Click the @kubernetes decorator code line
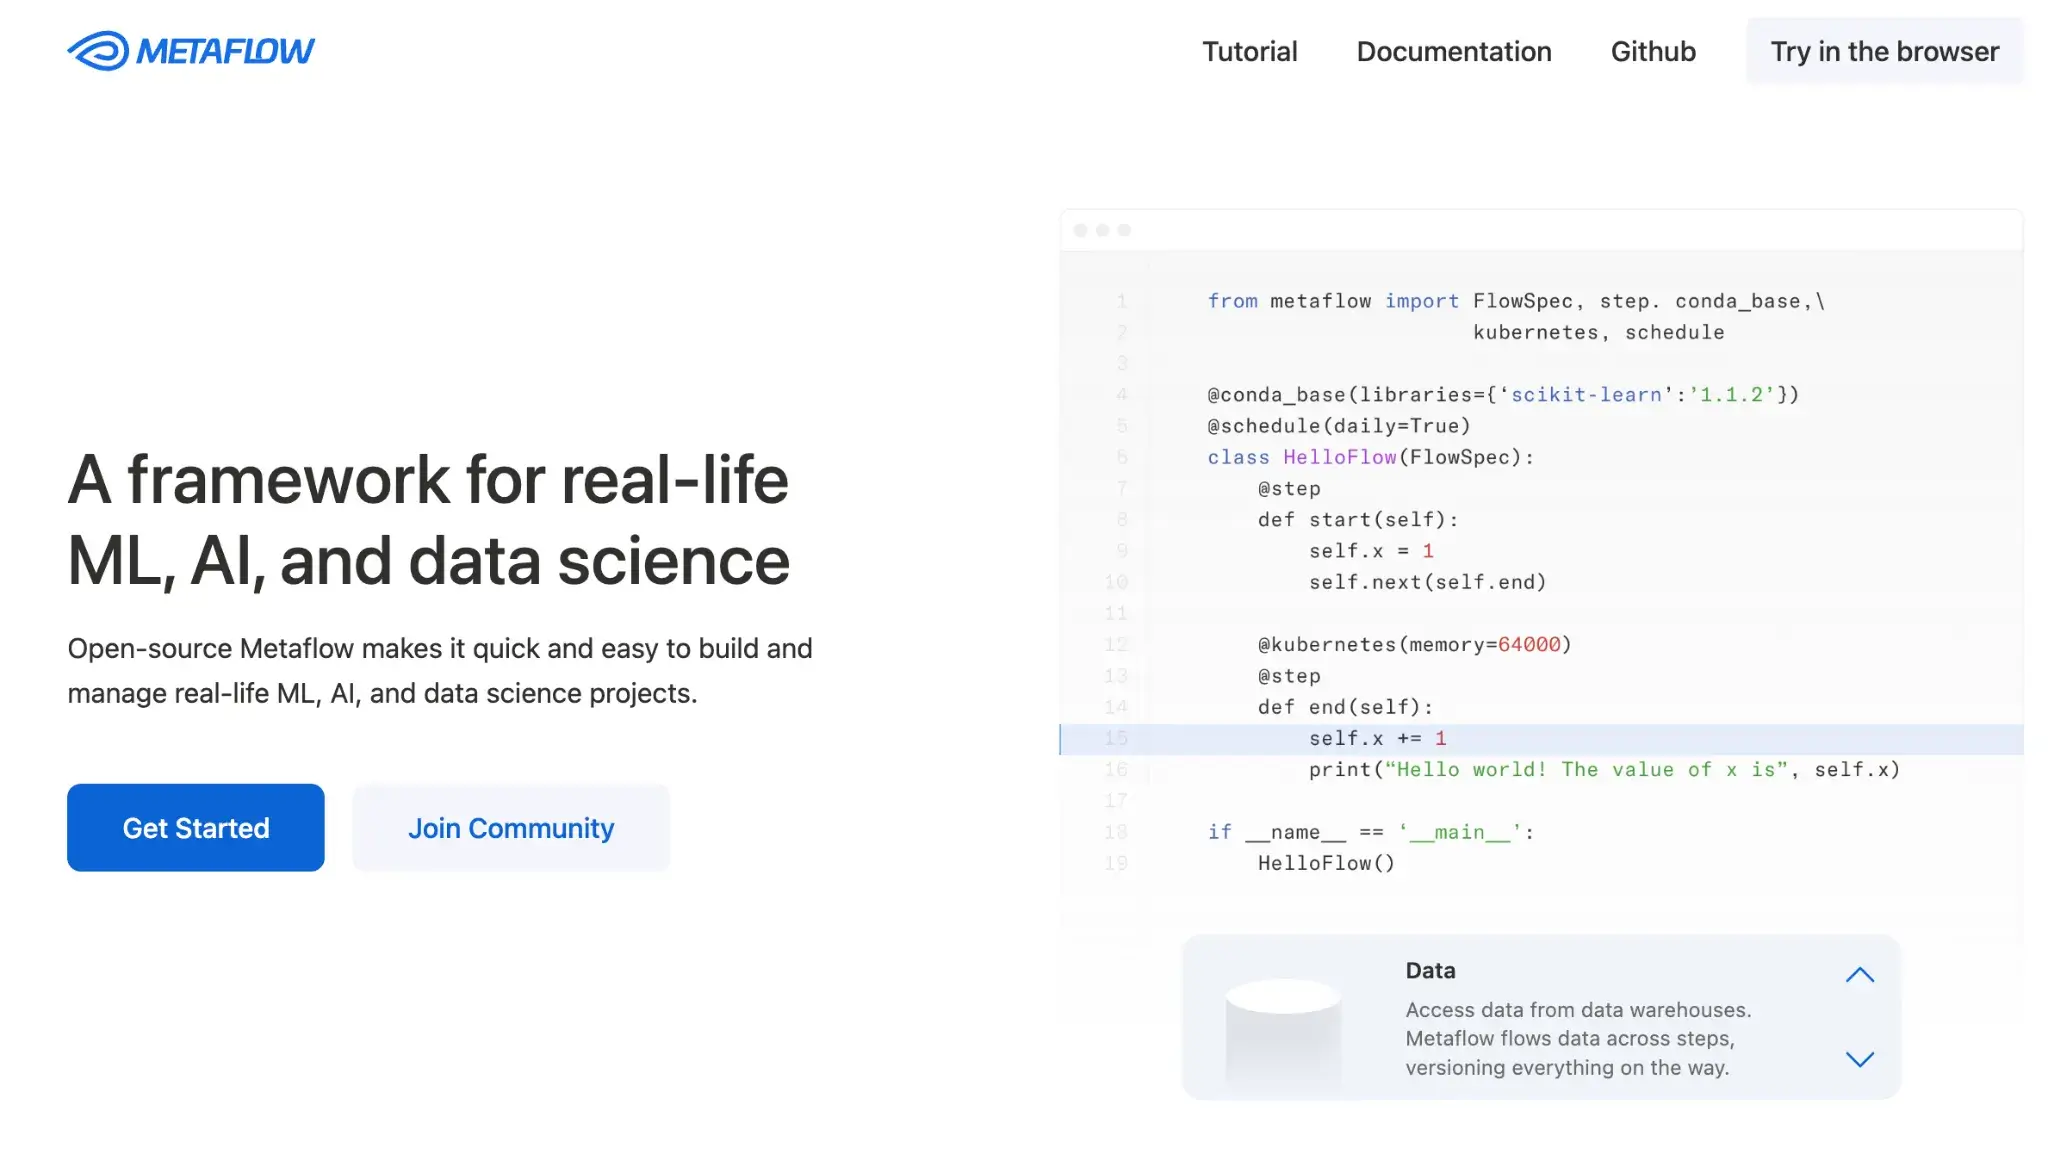The height and width of the screenshot is (1163, 2048). [x=1414, y=645]
